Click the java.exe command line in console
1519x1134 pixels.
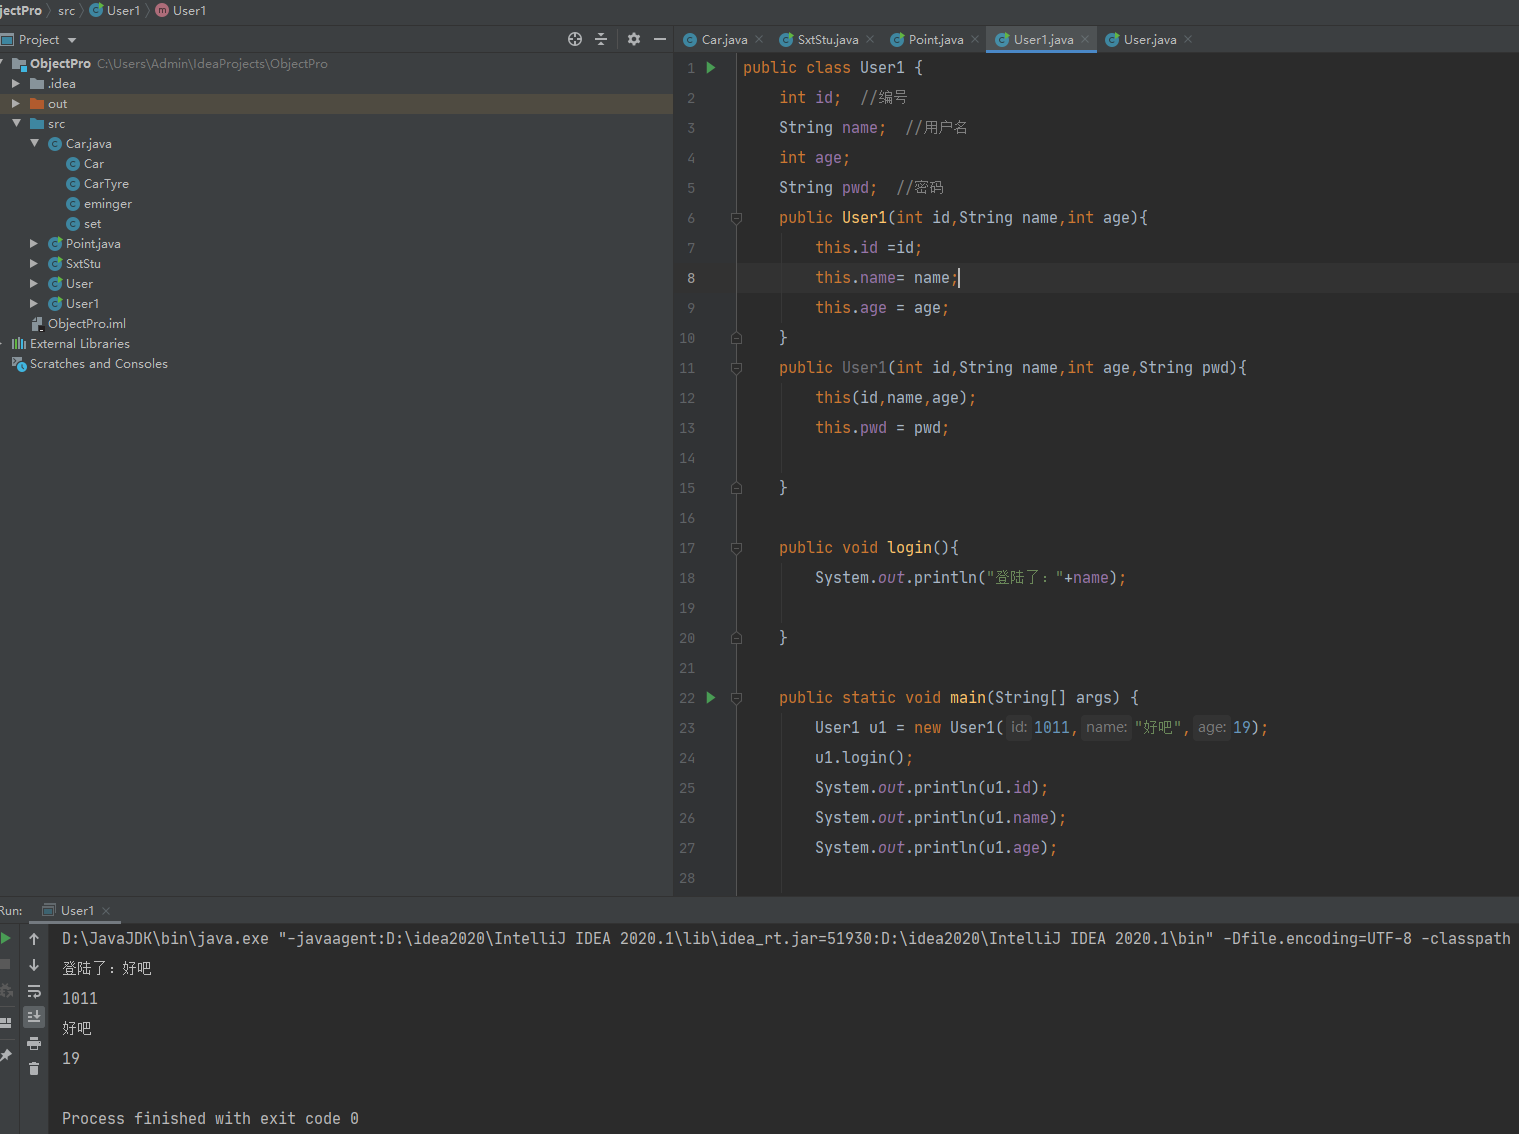point(786,939)
